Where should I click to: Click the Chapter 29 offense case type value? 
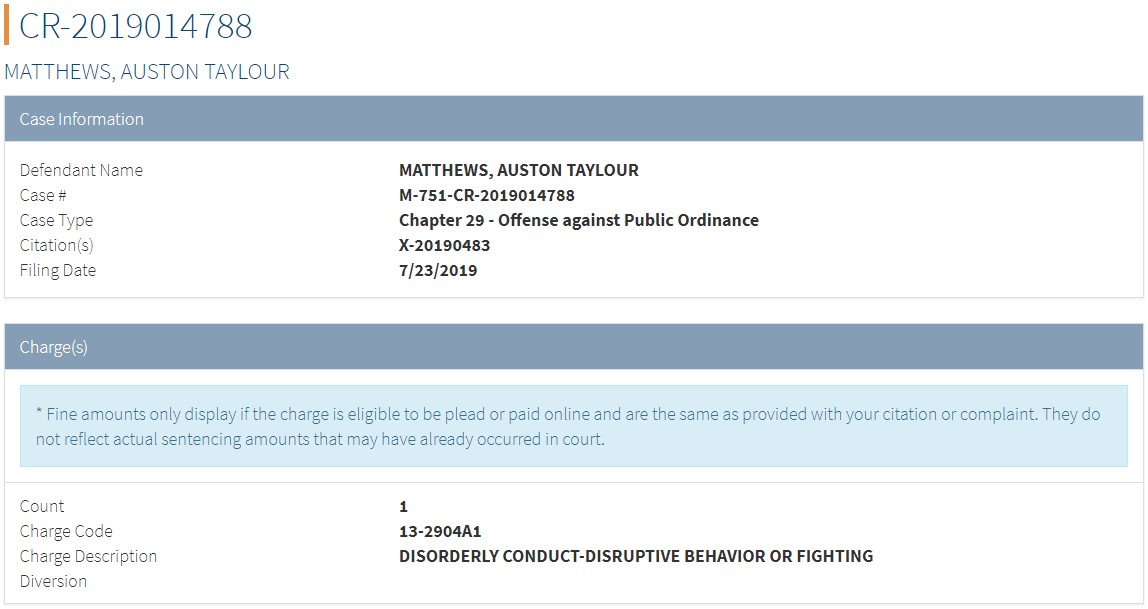[578, 220]
